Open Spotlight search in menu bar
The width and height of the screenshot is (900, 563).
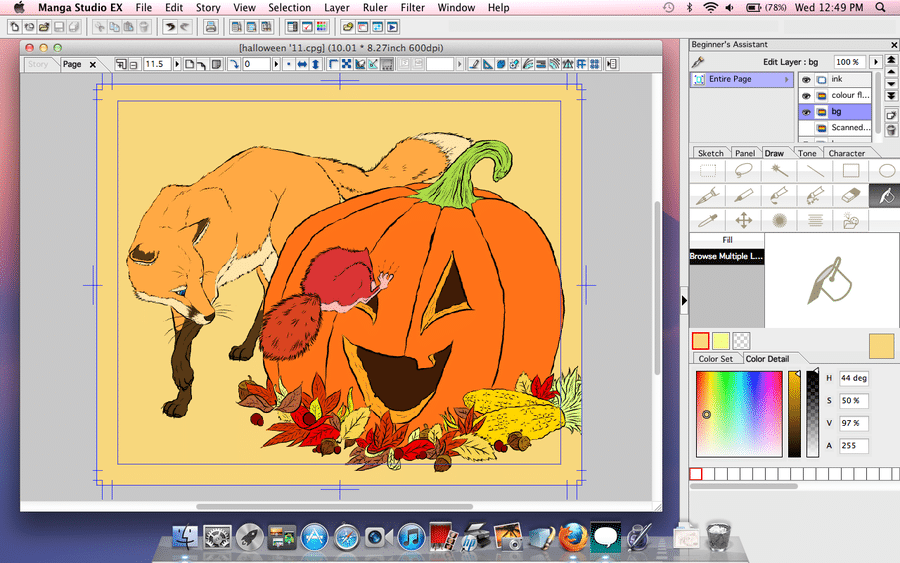click(880, 7)
